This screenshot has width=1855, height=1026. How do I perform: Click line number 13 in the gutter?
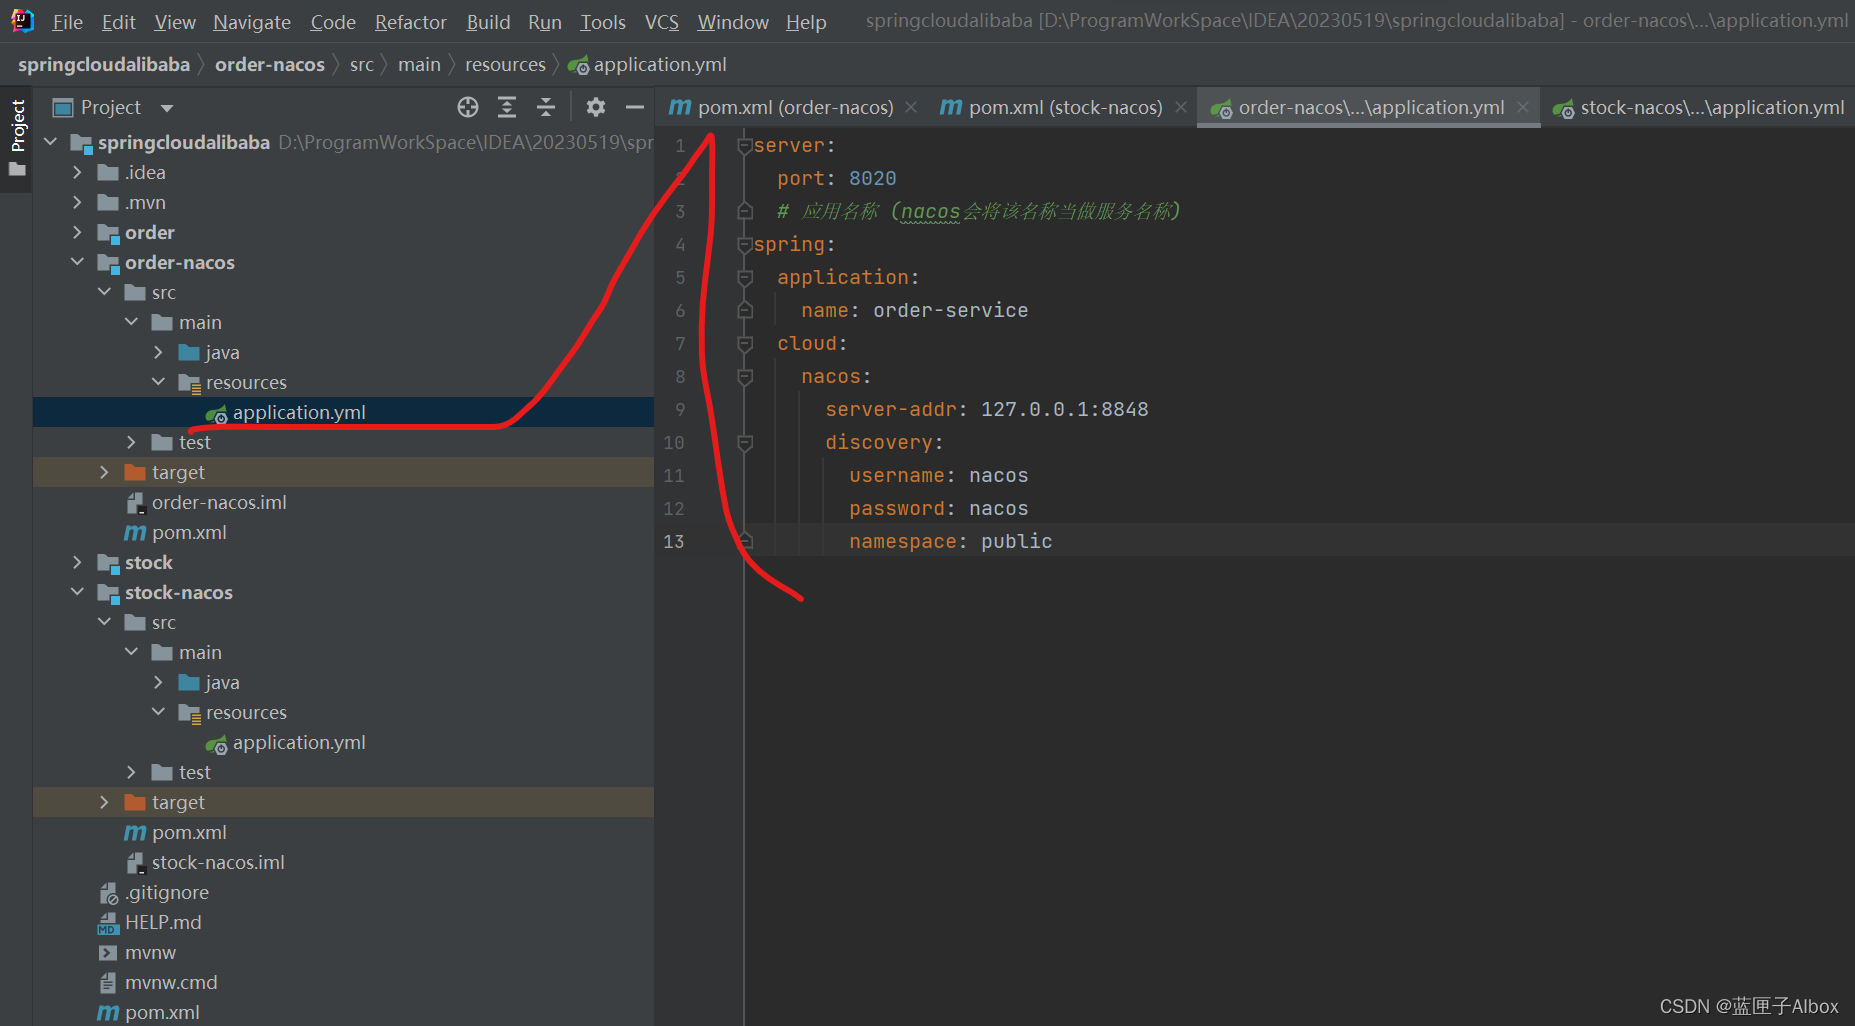tap(674, 541)
